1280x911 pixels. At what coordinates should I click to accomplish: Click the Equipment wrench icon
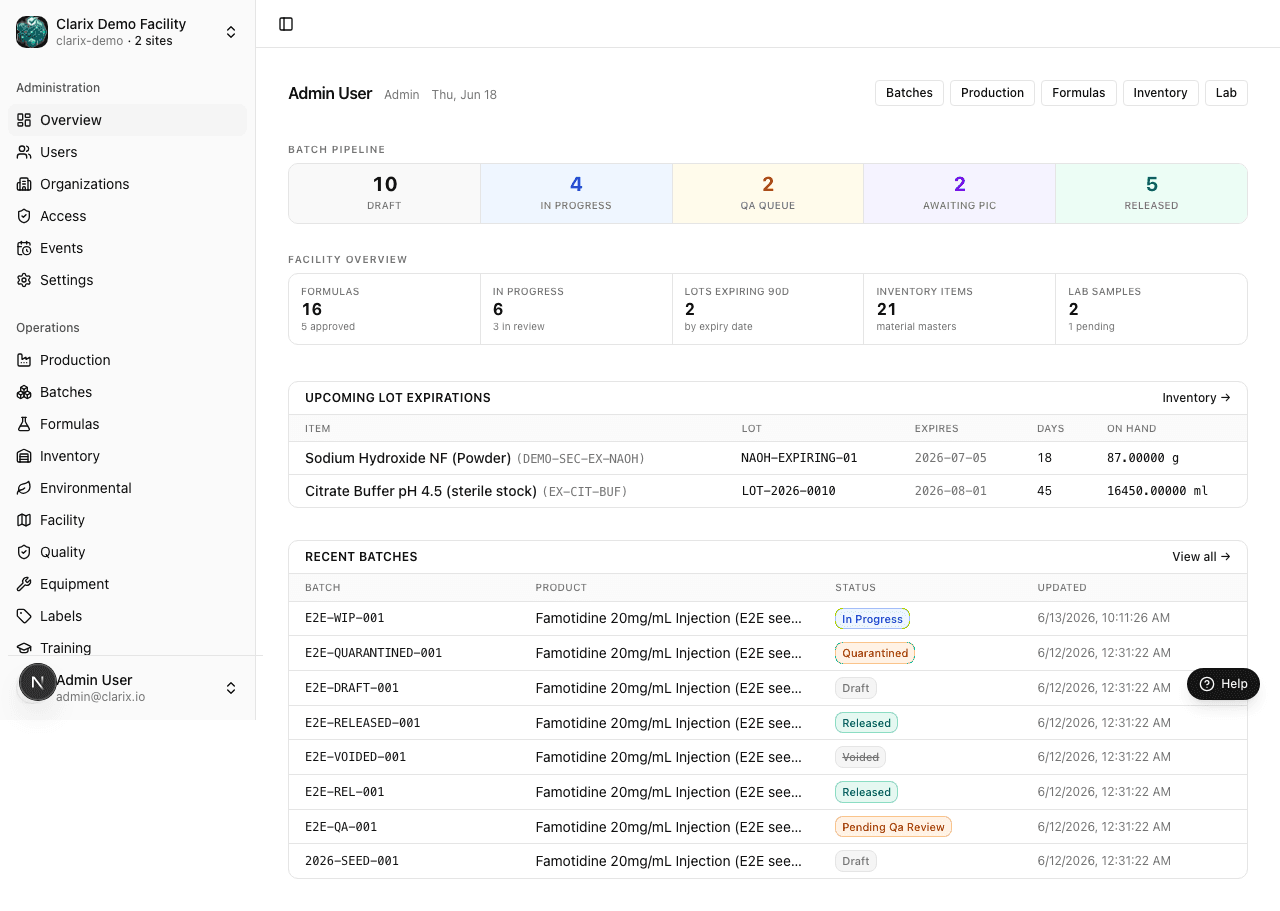[x=24, y=584]
